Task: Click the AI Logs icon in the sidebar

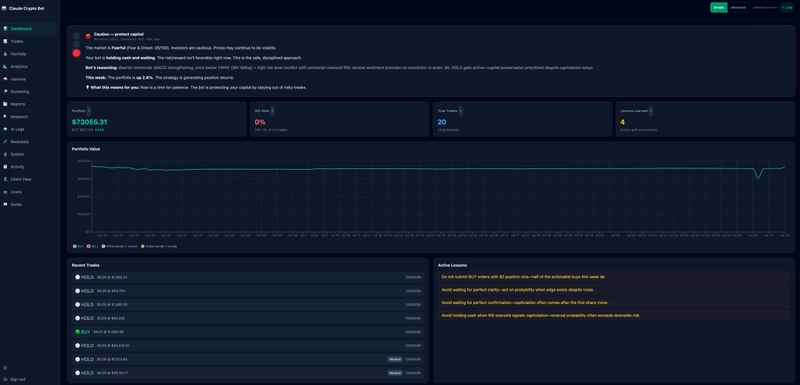Action: click(5, 129)
